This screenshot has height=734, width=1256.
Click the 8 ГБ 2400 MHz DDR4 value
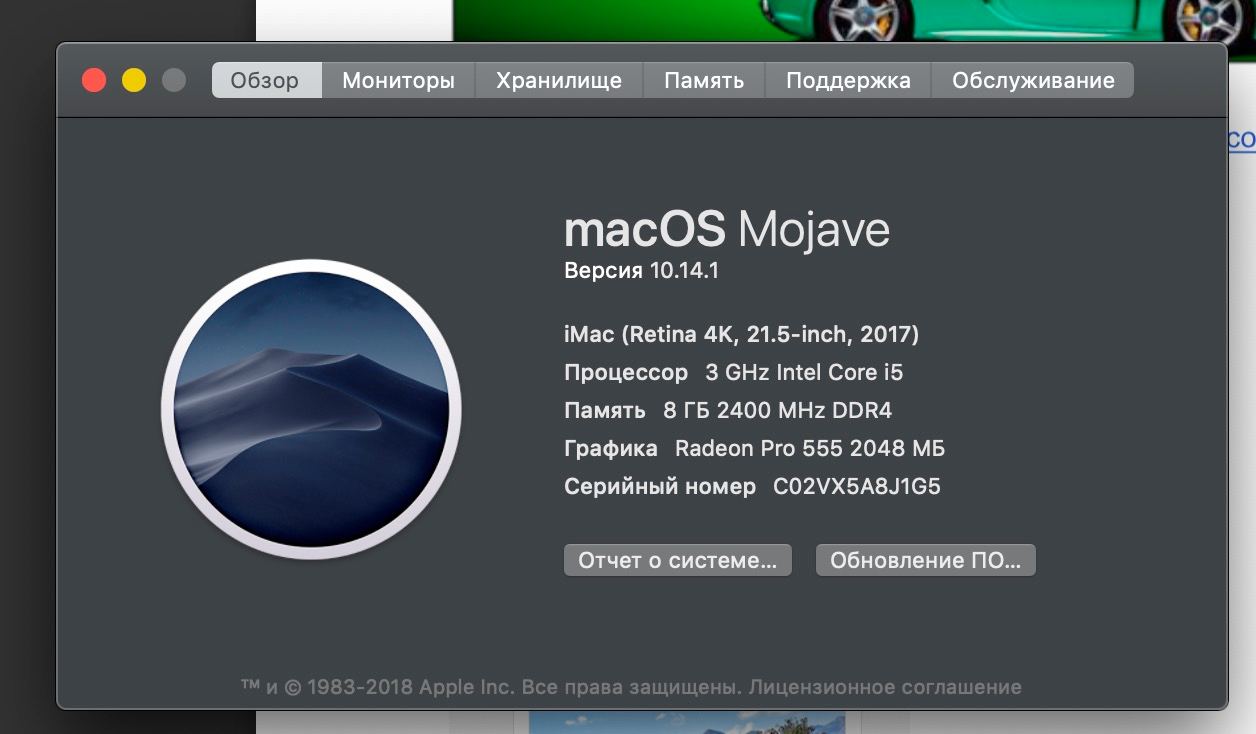point(777,411)
